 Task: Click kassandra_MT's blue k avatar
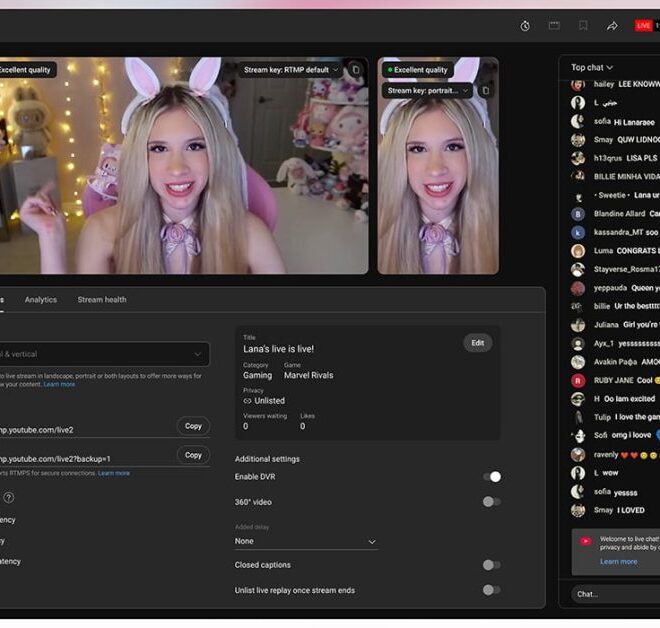[x=578, y=232]
